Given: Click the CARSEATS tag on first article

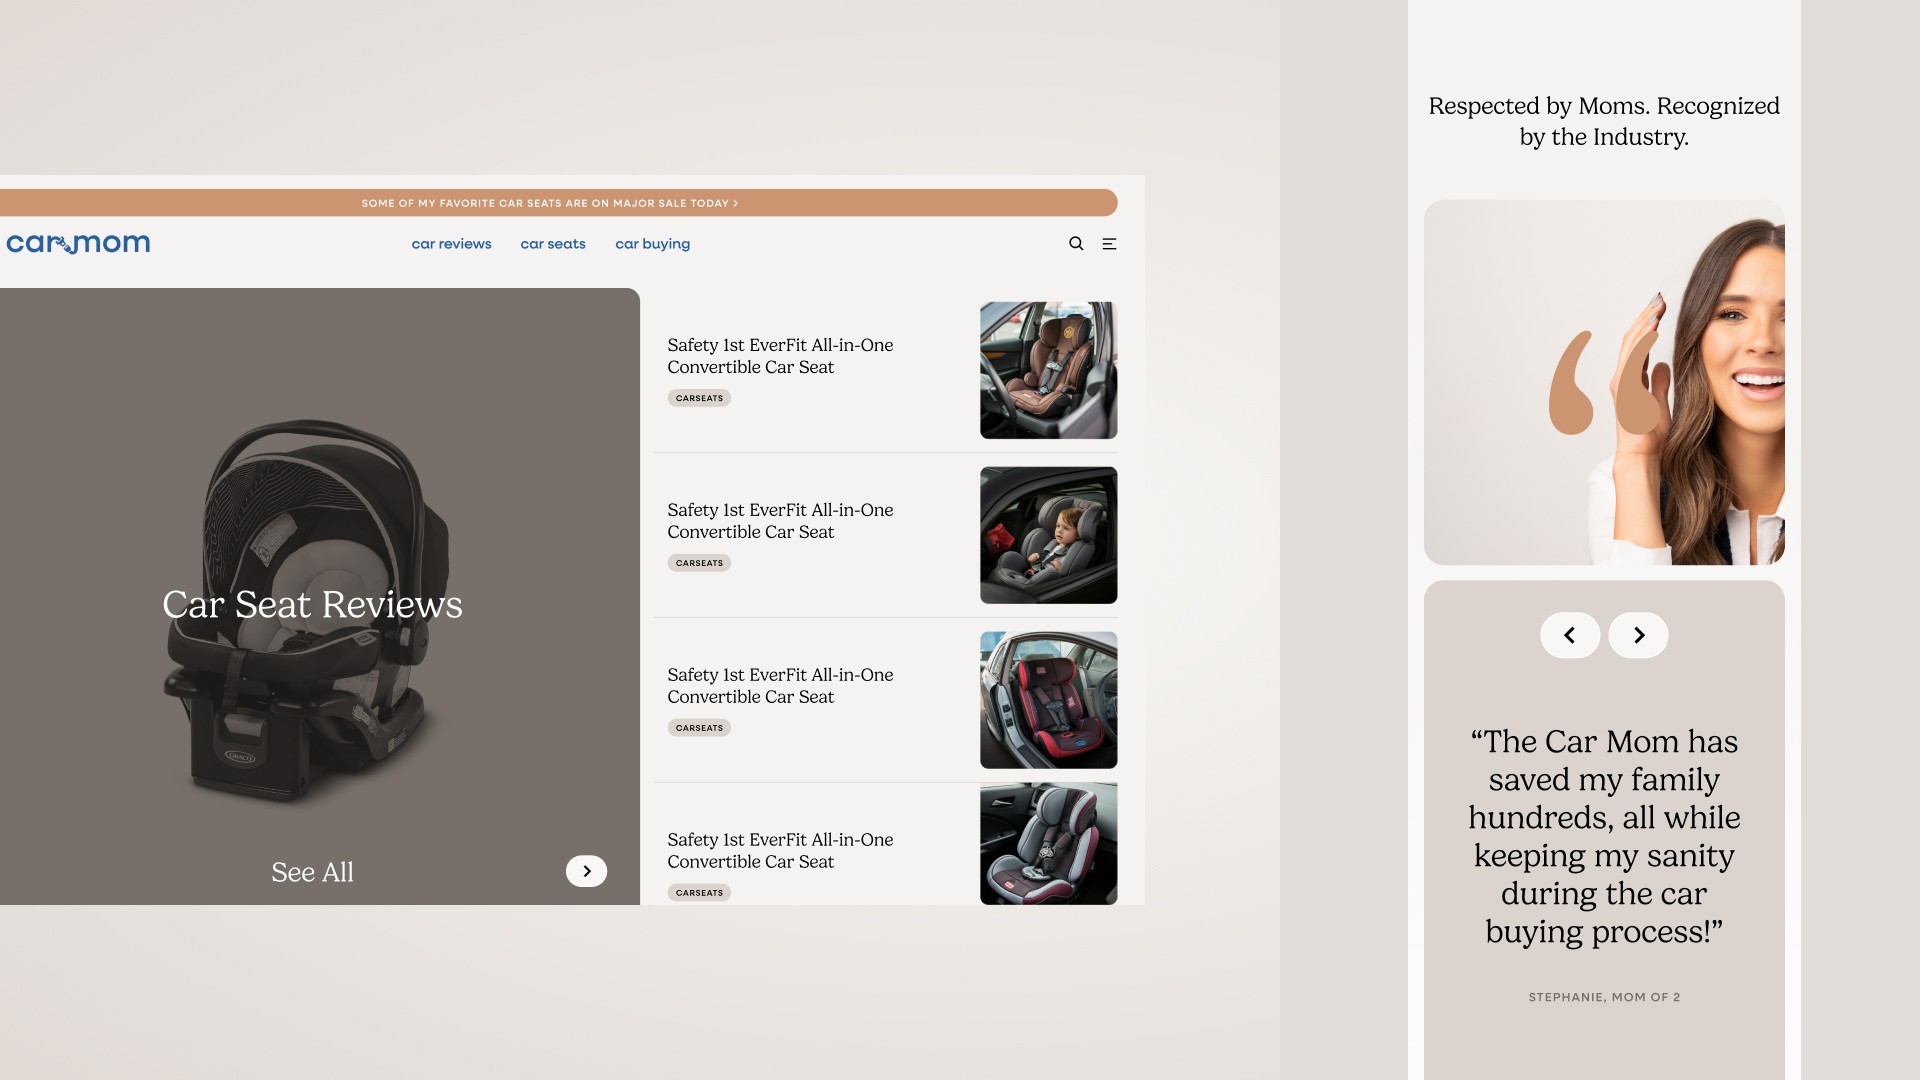Looking at the screenshot, I should pos(699,398).
